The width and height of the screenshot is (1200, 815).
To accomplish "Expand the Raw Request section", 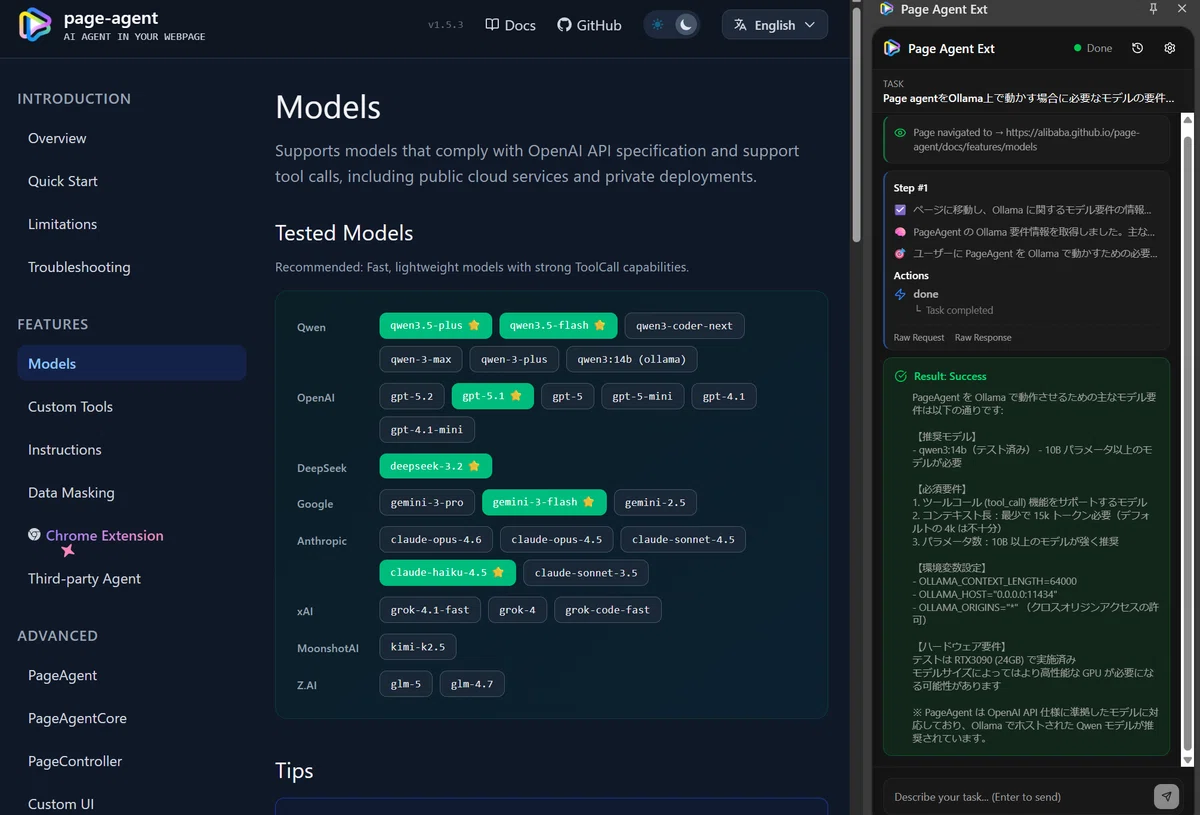I will coord(919,338).
